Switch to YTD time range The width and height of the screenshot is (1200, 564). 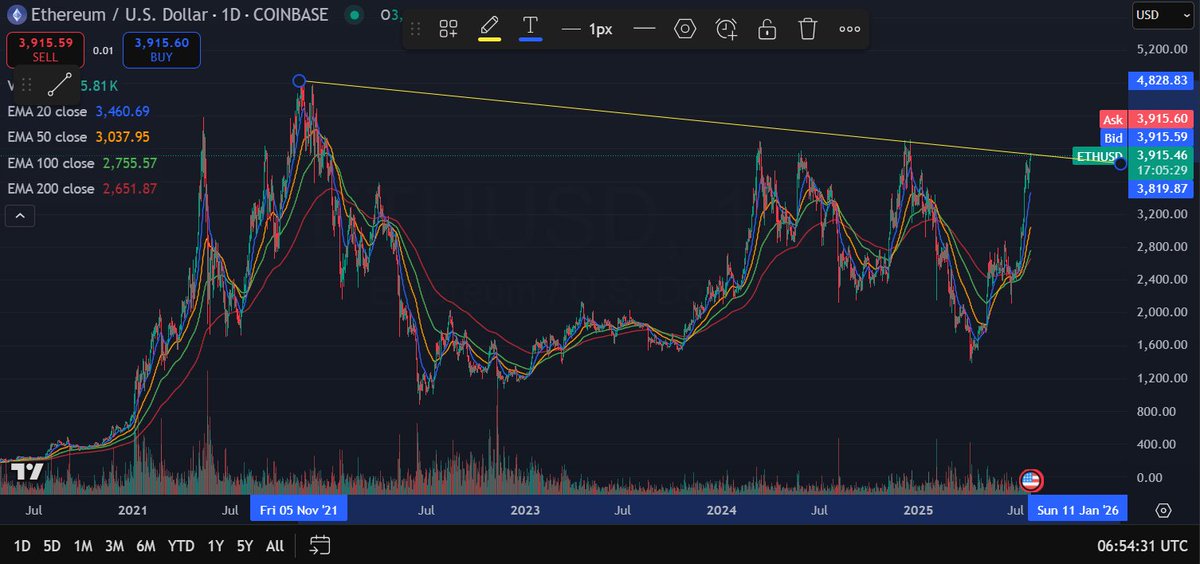tap(181, 546)
